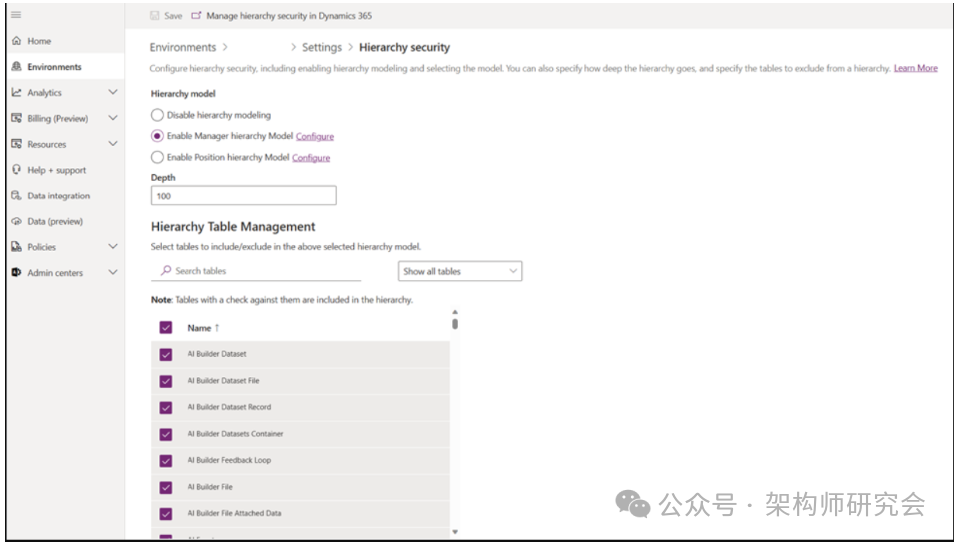Click the Help + support headset icon
Viewport: 956px width, 543px height.
click(x=16, y=170)
